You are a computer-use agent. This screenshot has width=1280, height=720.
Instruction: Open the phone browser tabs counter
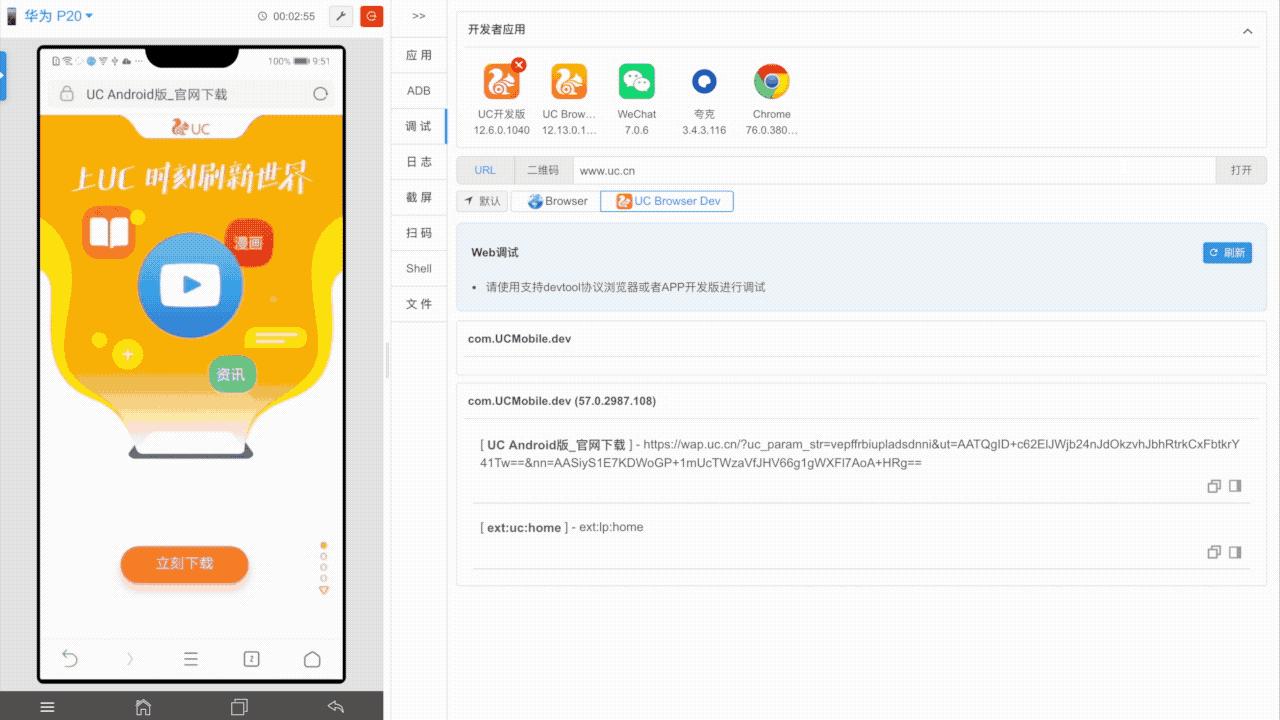click(251, 659)
